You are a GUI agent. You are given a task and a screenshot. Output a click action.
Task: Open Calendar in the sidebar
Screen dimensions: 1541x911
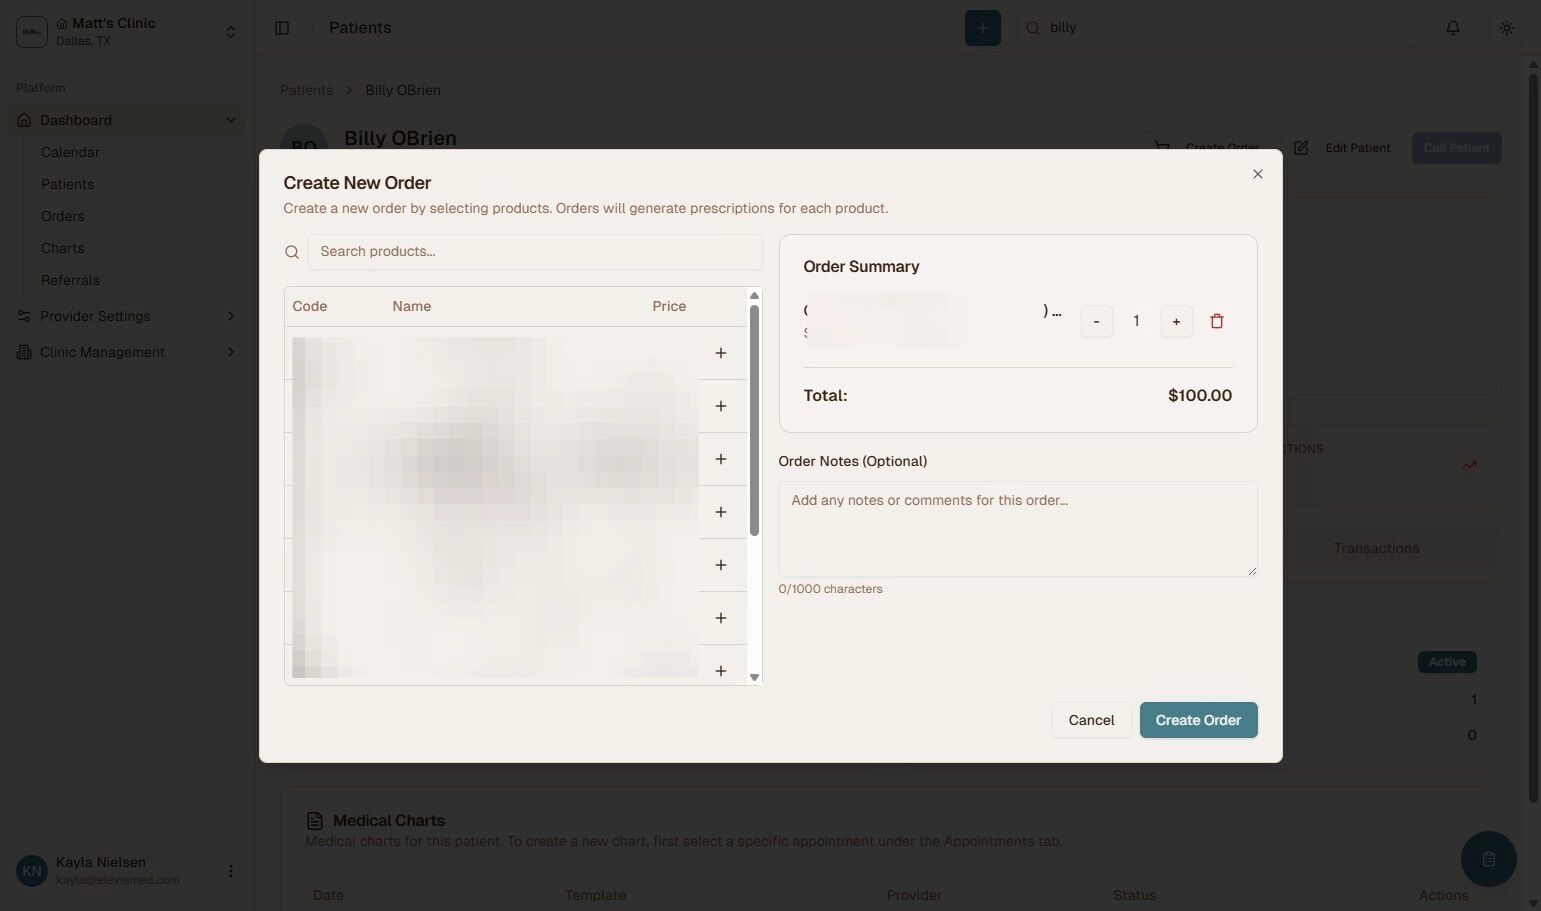(x=70, y=152)
